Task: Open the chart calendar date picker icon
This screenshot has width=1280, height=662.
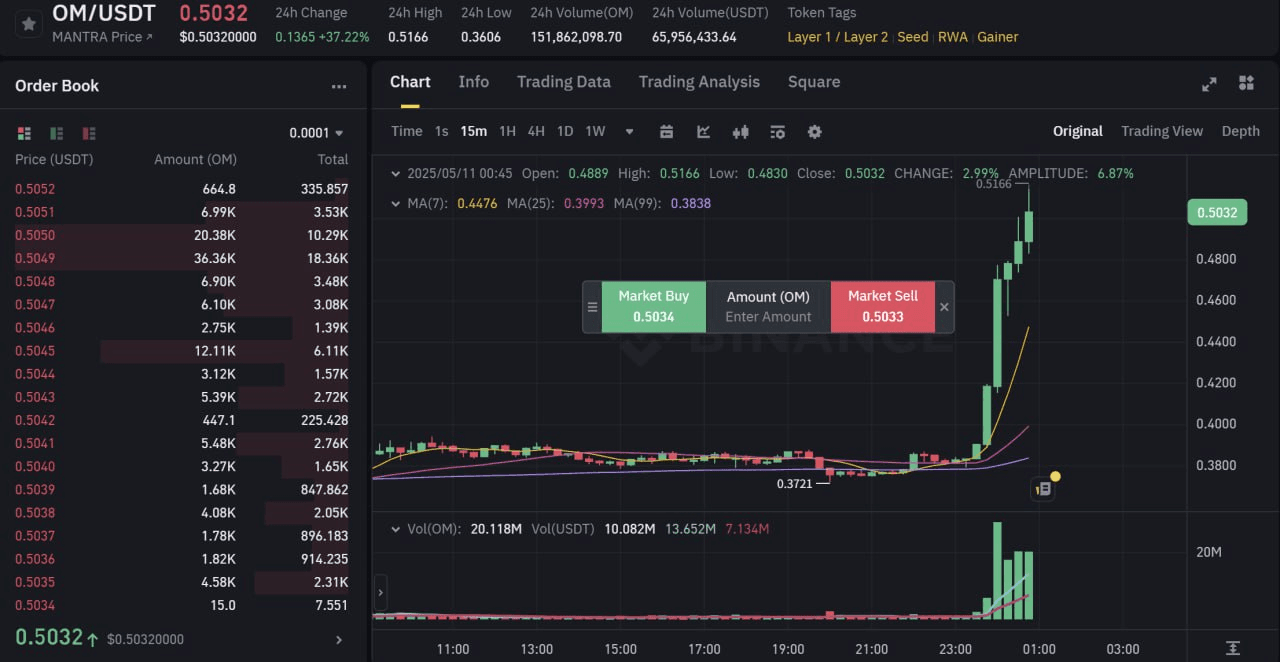Action: (667, 132)
